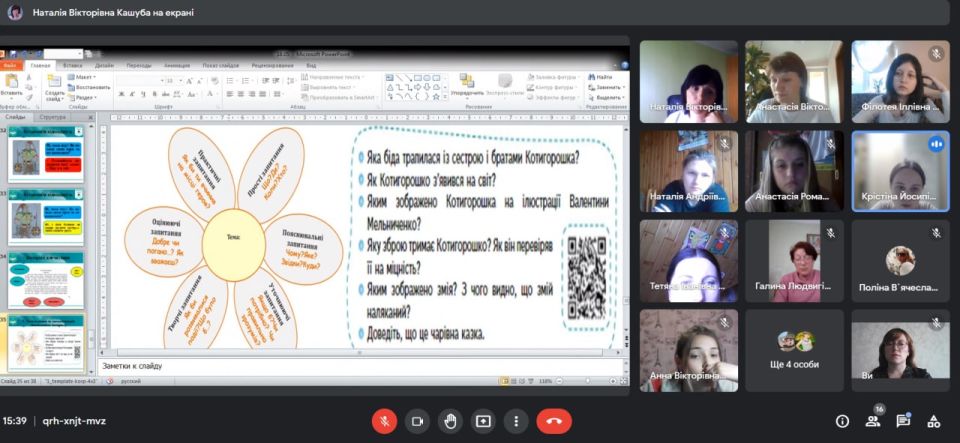The width and height of the screenshot is (960, 443).
Task: Switch to the Главная ribbon tab
Action: point(40,65)
